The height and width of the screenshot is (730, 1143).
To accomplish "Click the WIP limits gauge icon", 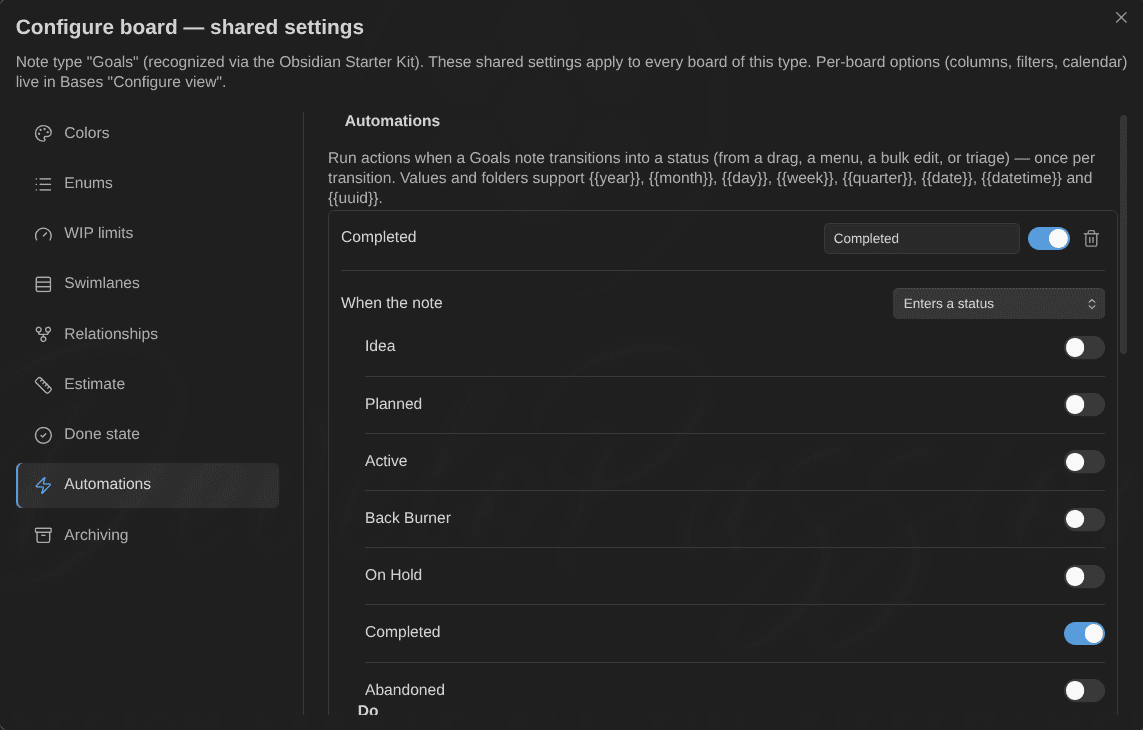I will [43, 234].
